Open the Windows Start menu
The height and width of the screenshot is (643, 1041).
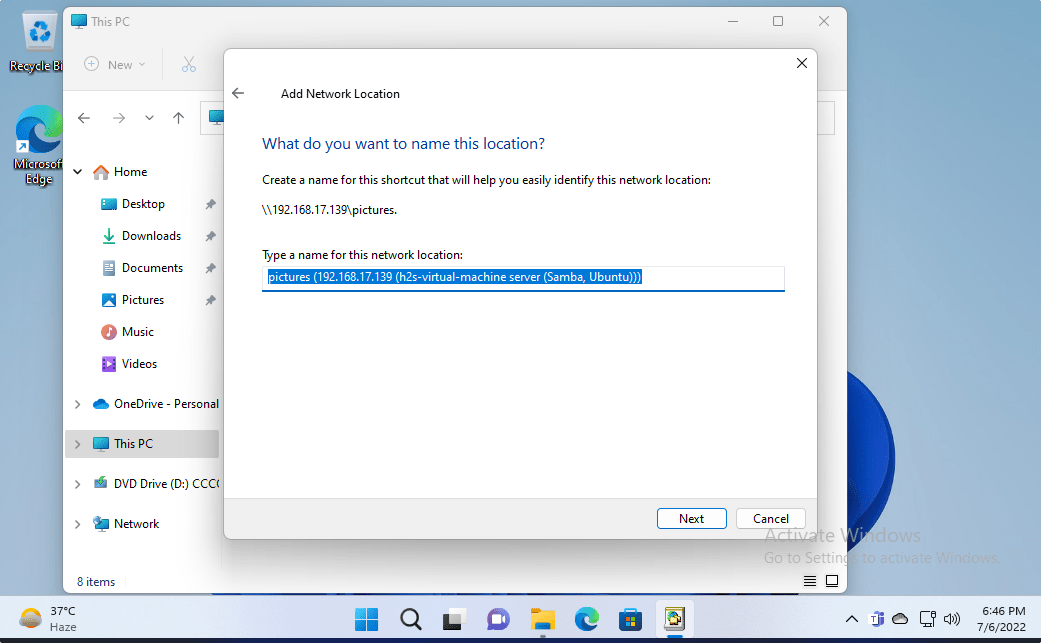366,619
